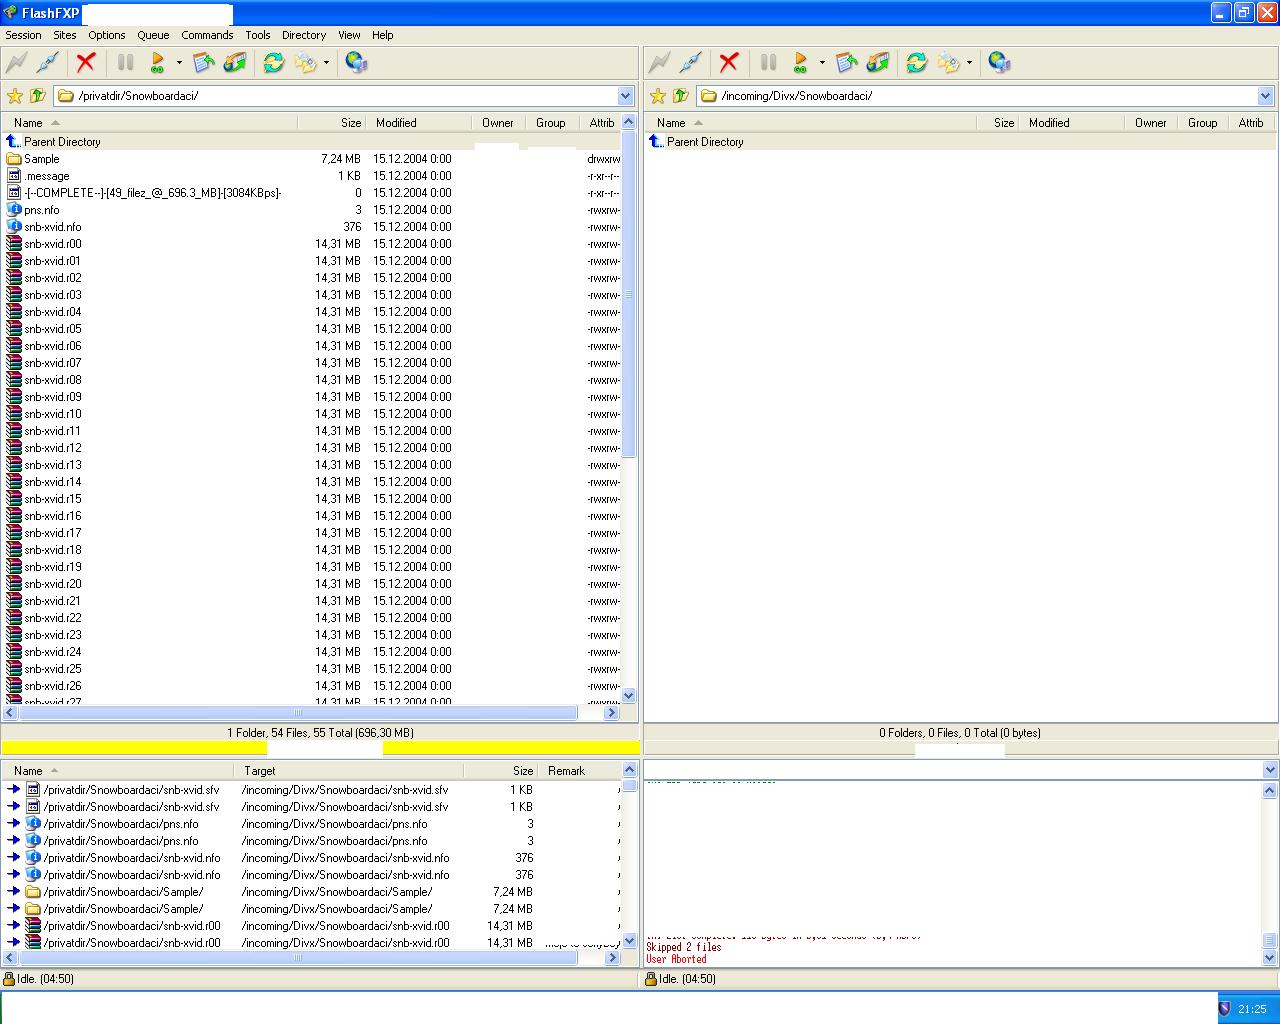Sort left file list by Modified column
Viewport: 1280px width, 1024px height.
point(396,123)
